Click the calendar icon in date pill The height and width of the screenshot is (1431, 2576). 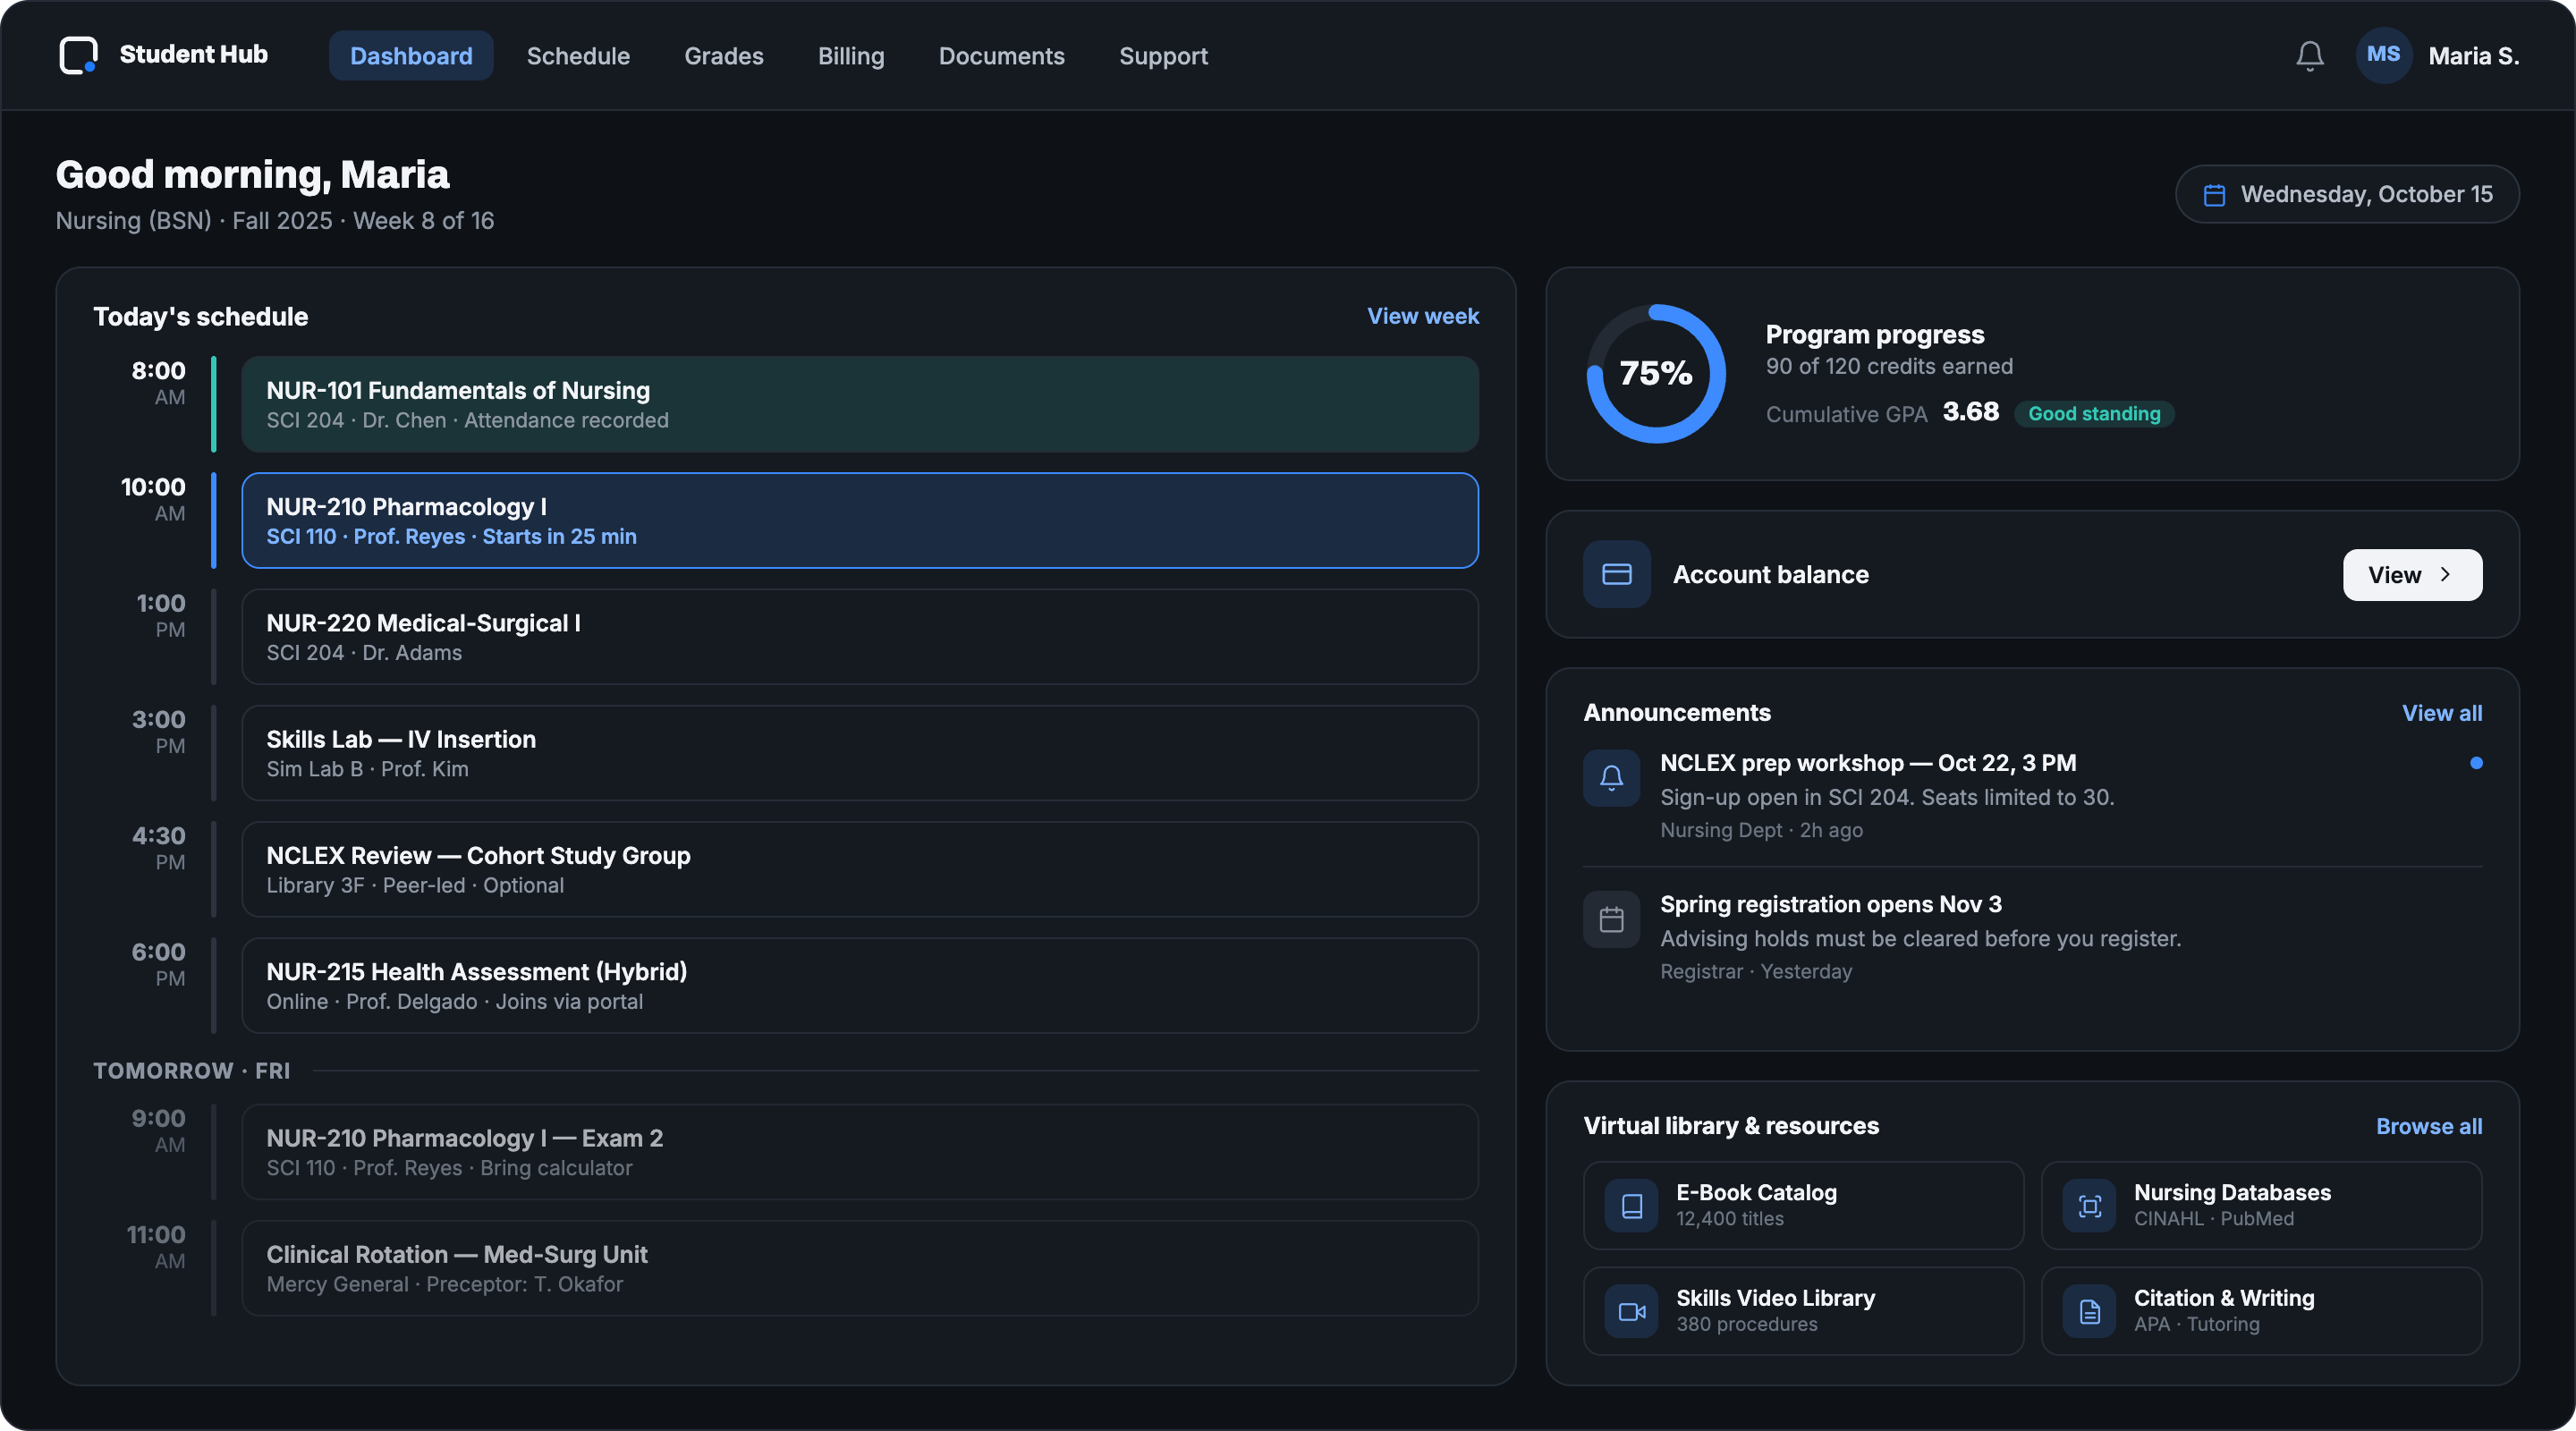(2214, 195)
